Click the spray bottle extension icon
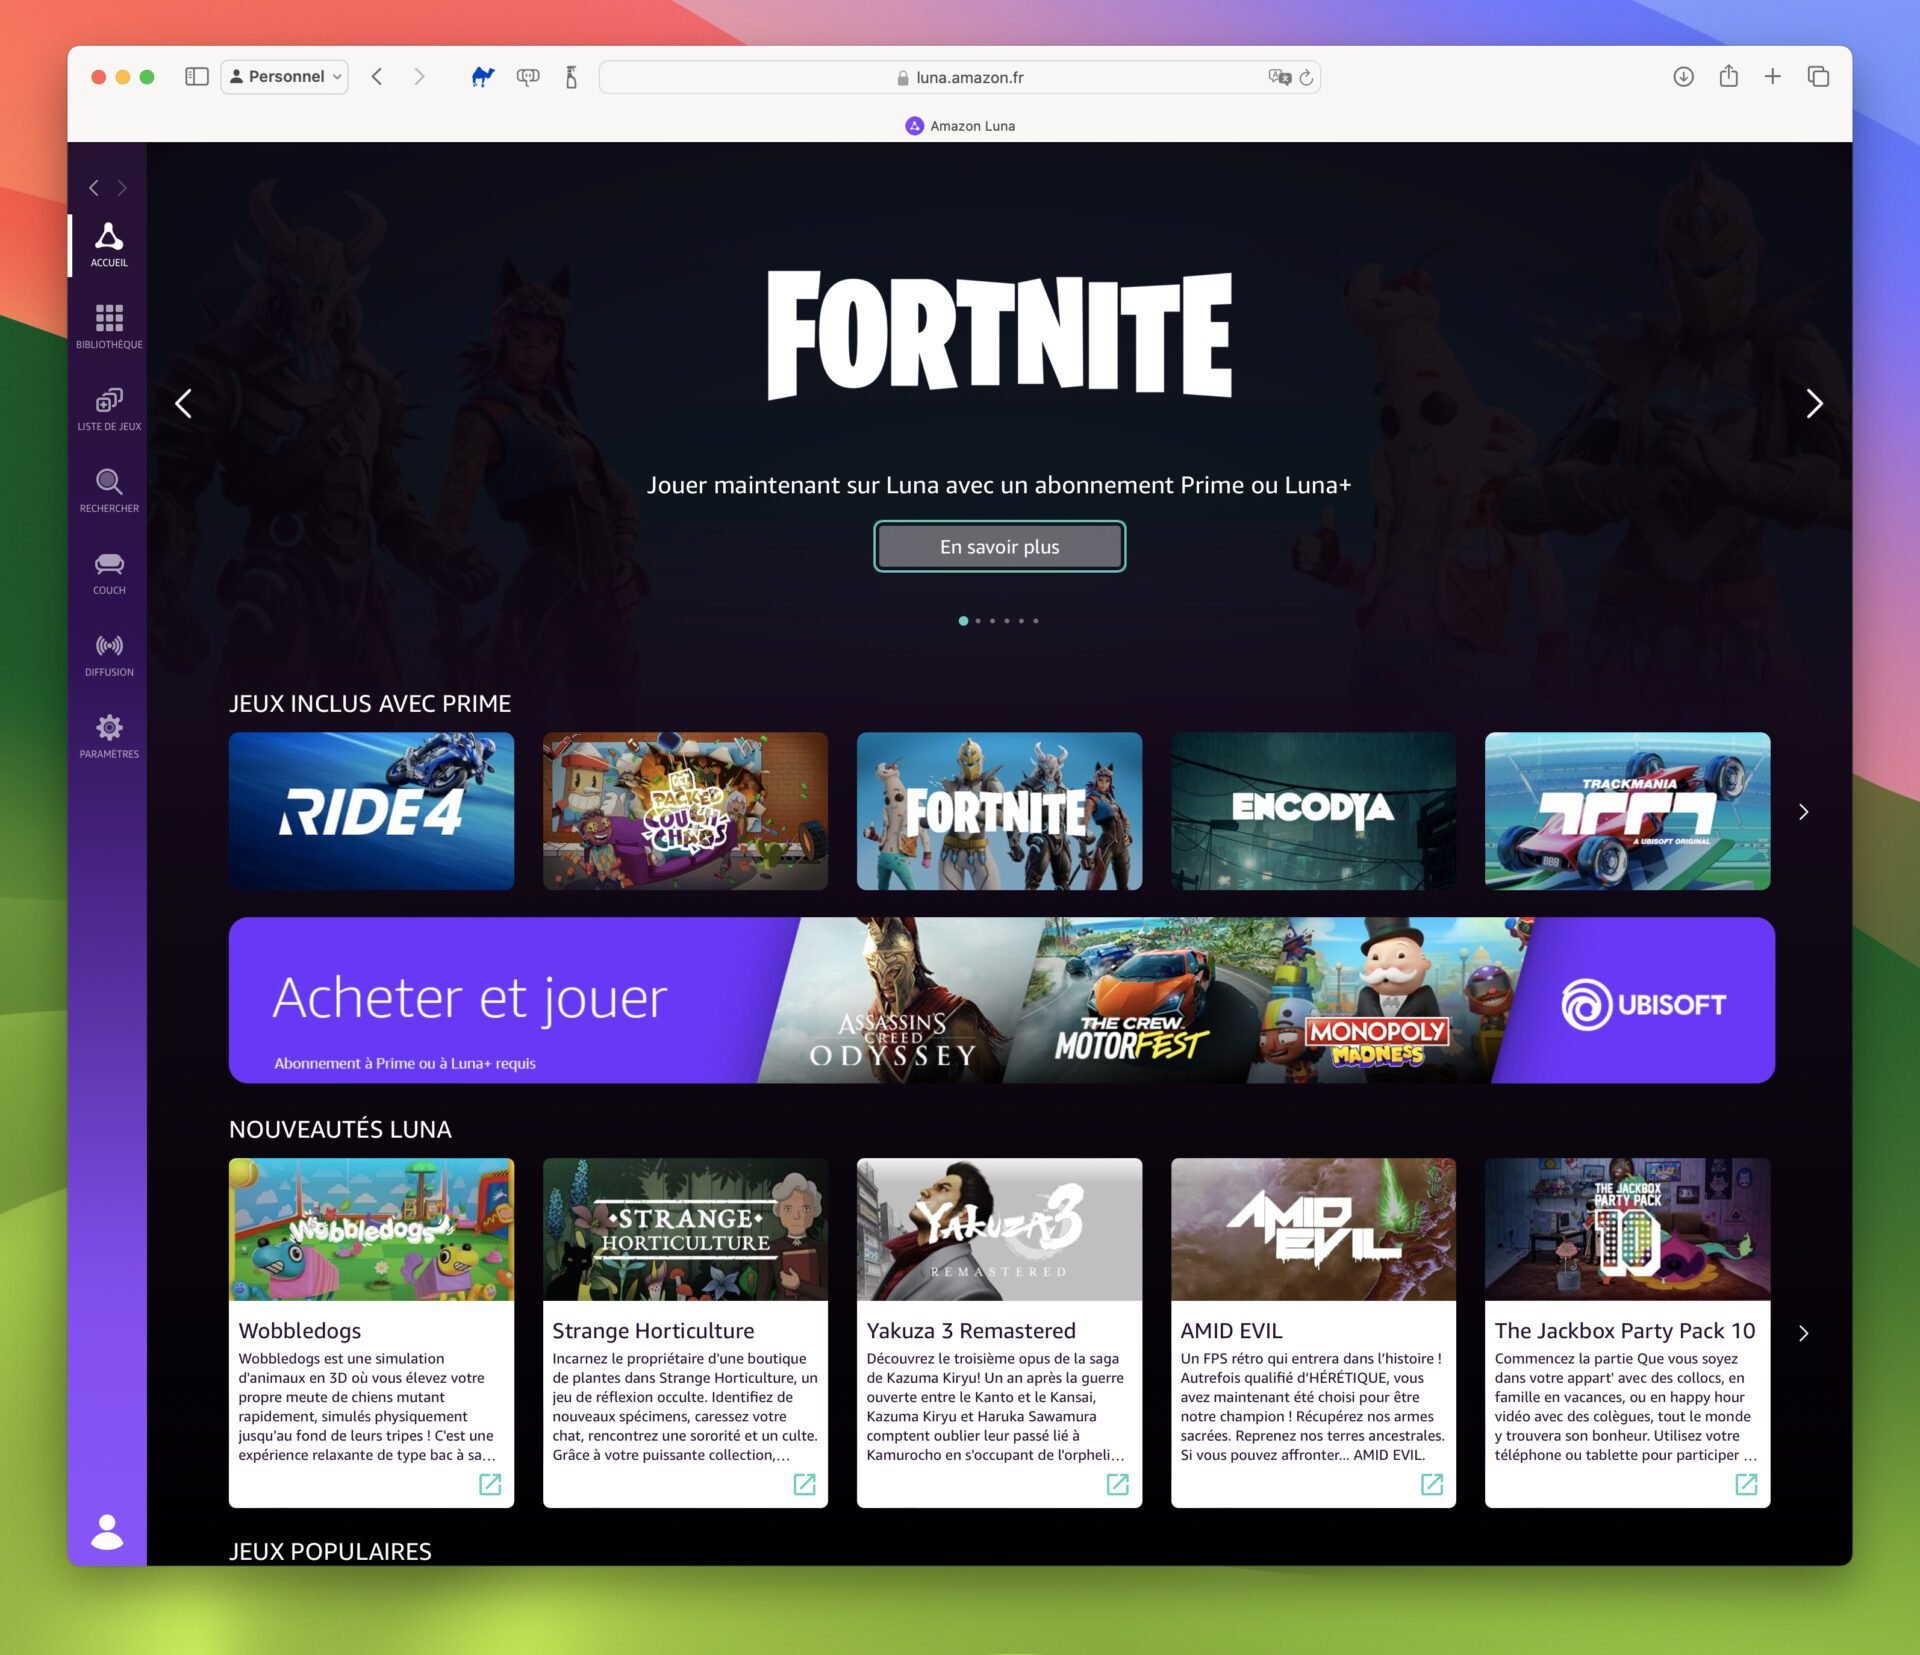1920x1655 pixels. coord(571,77)
